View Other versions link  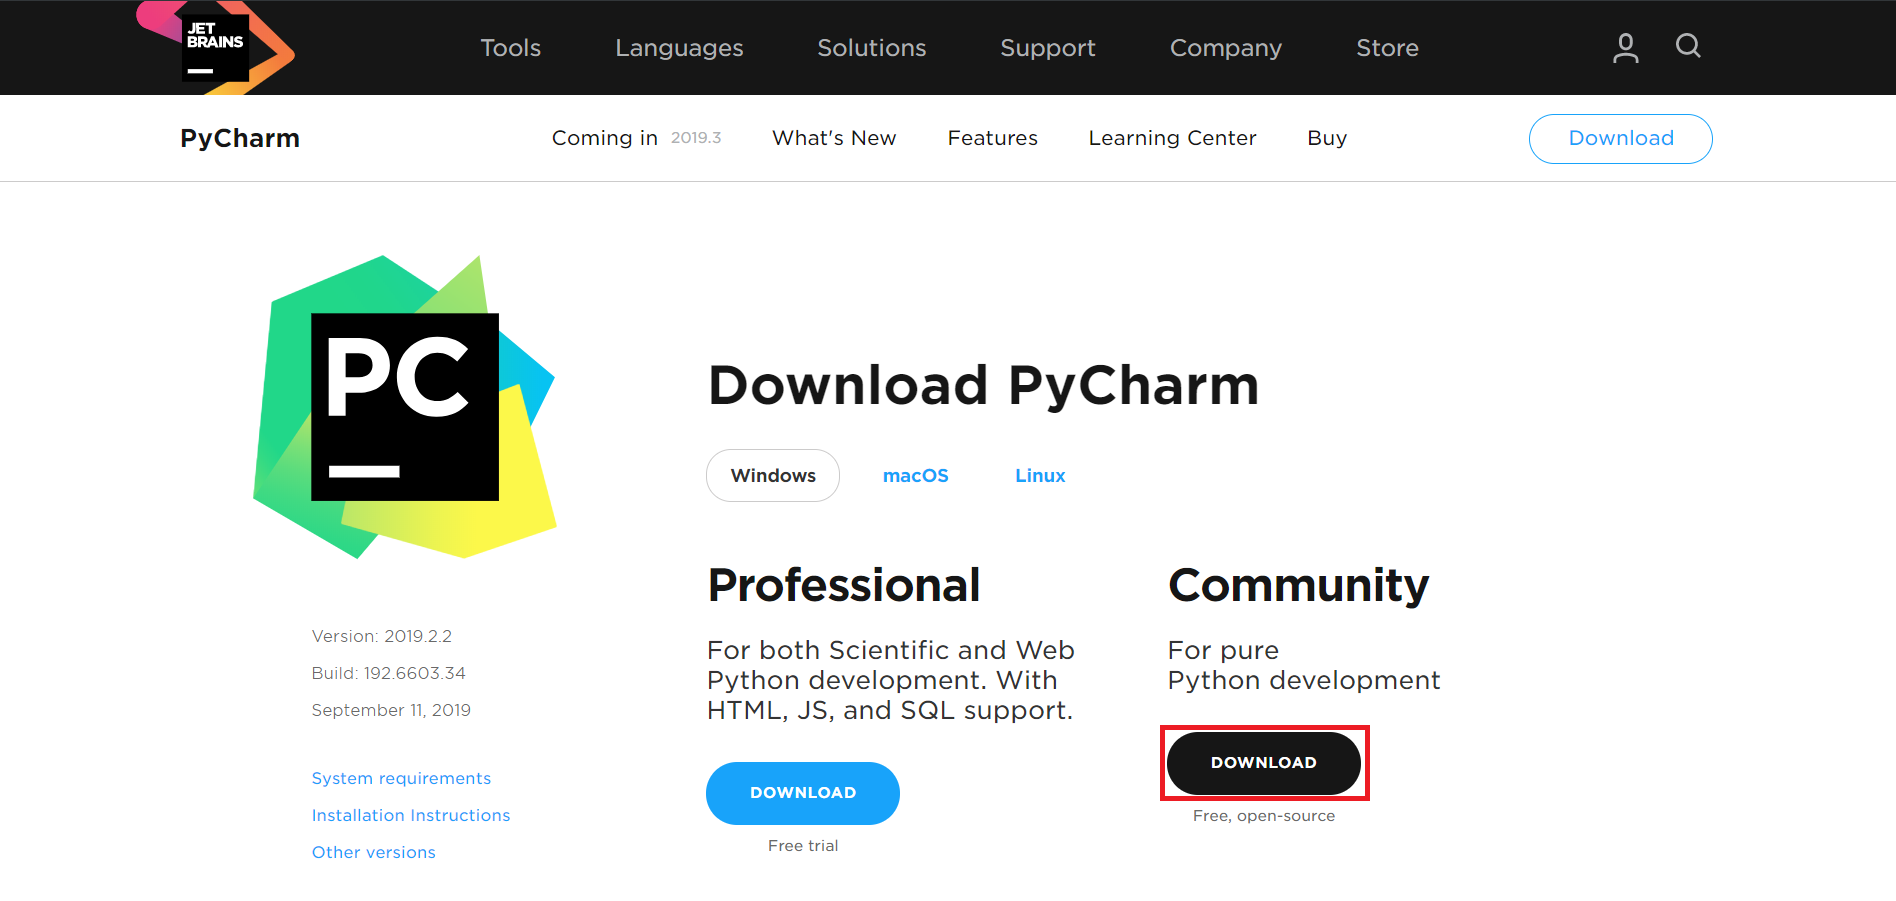(x=373, y=852)
